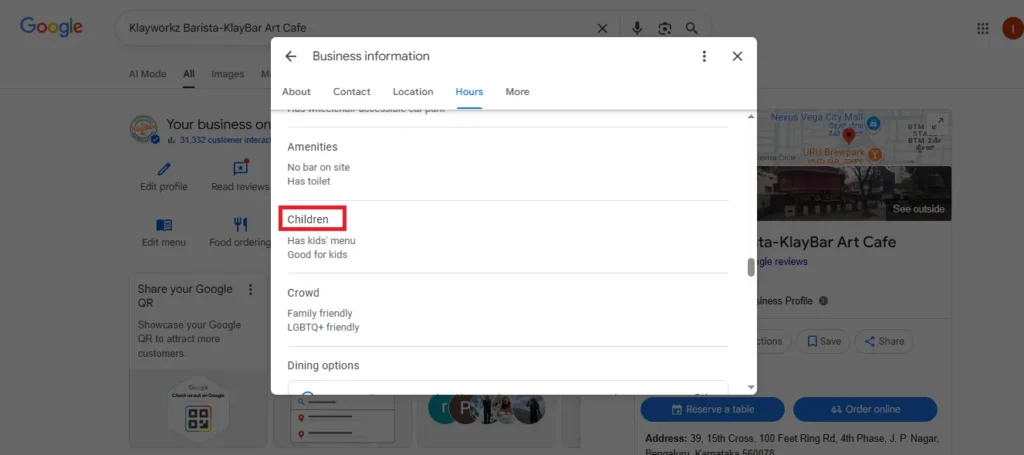Open the Google apps grid
The image size is (1024, 455).
982,28
